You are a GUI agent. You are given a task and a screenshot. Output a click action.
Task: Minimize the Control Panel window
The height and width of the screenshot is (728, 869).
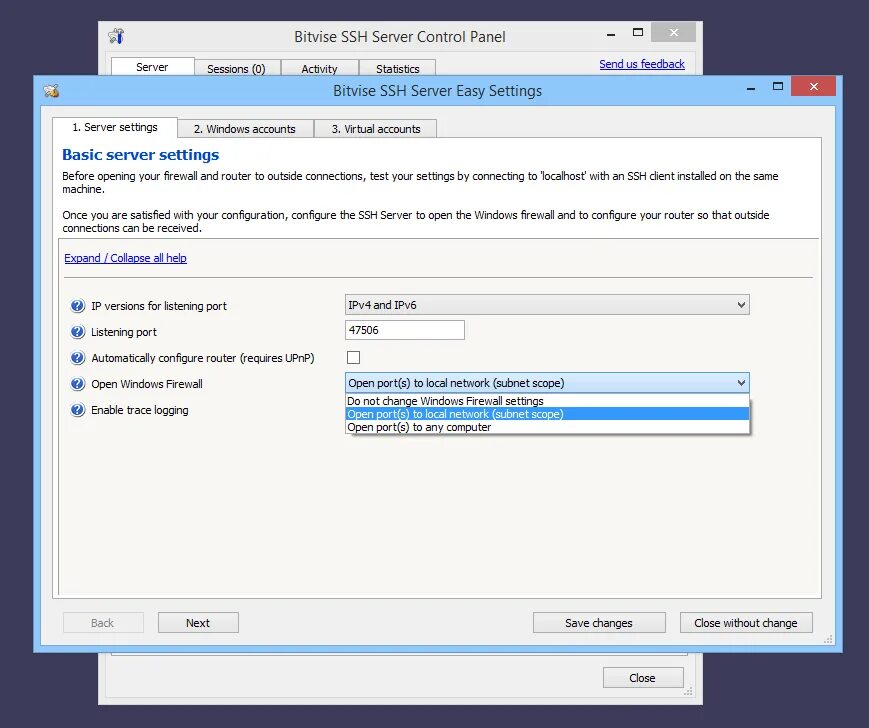click(611, 33)
